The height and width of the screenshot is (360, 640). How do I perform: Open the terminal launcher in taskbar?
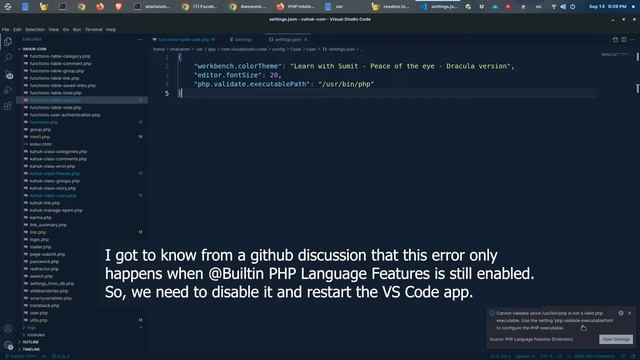pos(62,7)
